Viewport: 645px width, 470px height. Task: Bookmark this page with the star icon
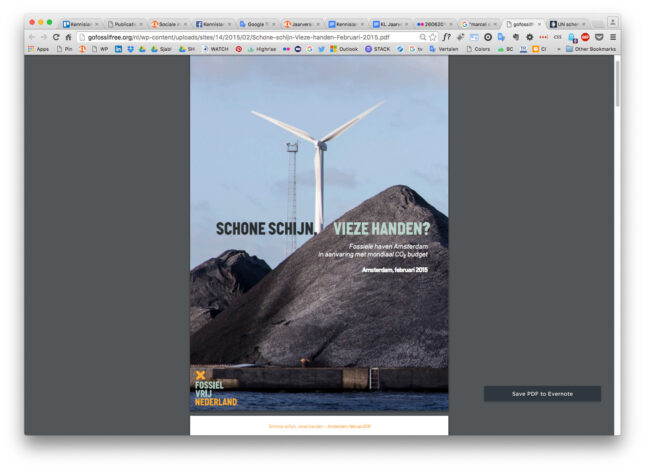tap(433, 36)
